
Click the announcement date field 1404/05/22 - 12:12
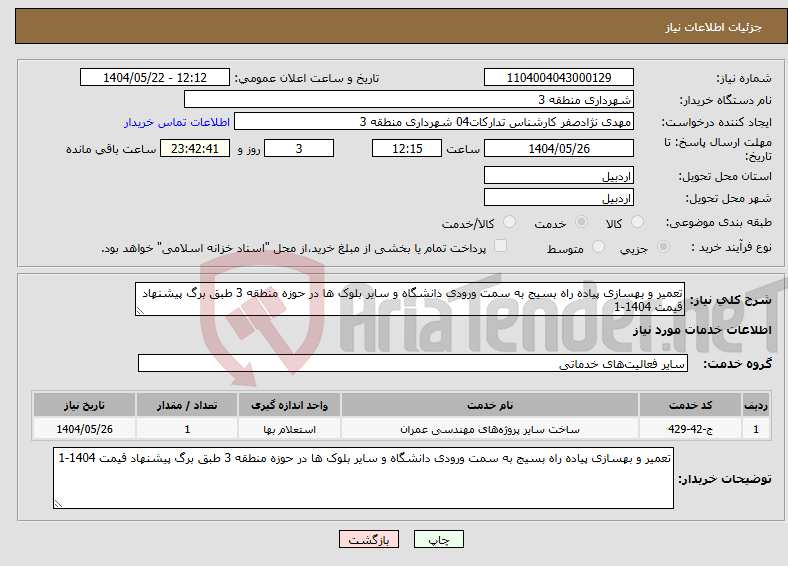pyautogui.click(x=155, y=77)
